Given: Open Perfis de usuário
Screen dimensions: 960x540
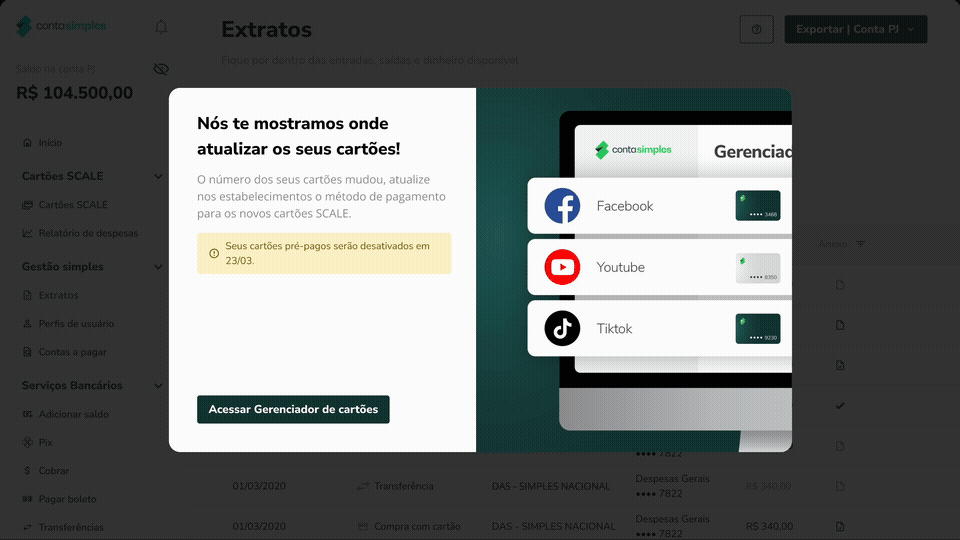Looking at the screenshot, I should (76, 323).
